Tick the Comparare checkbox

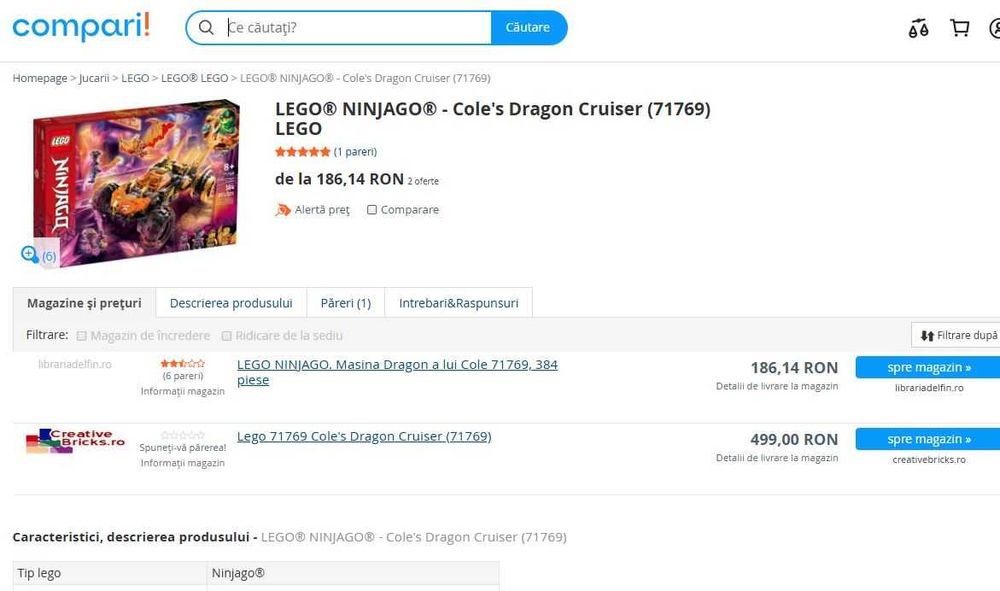coord(372,210)
